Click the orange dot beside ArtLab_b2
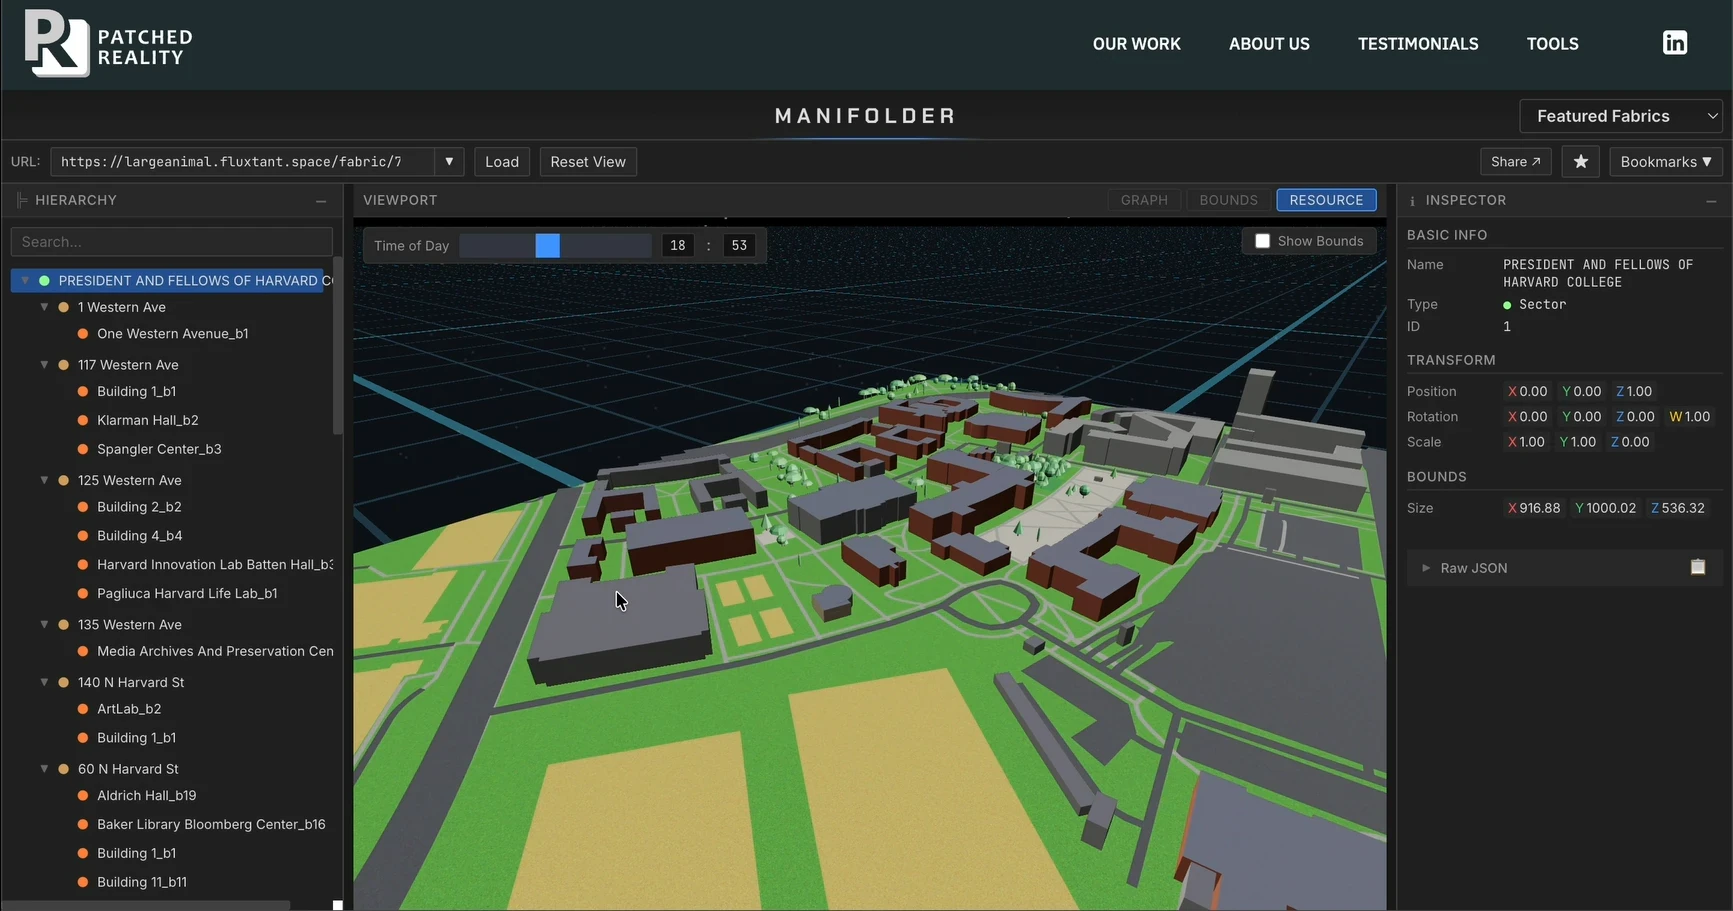This screenshot has height=911, width=1733. (83, 709)
